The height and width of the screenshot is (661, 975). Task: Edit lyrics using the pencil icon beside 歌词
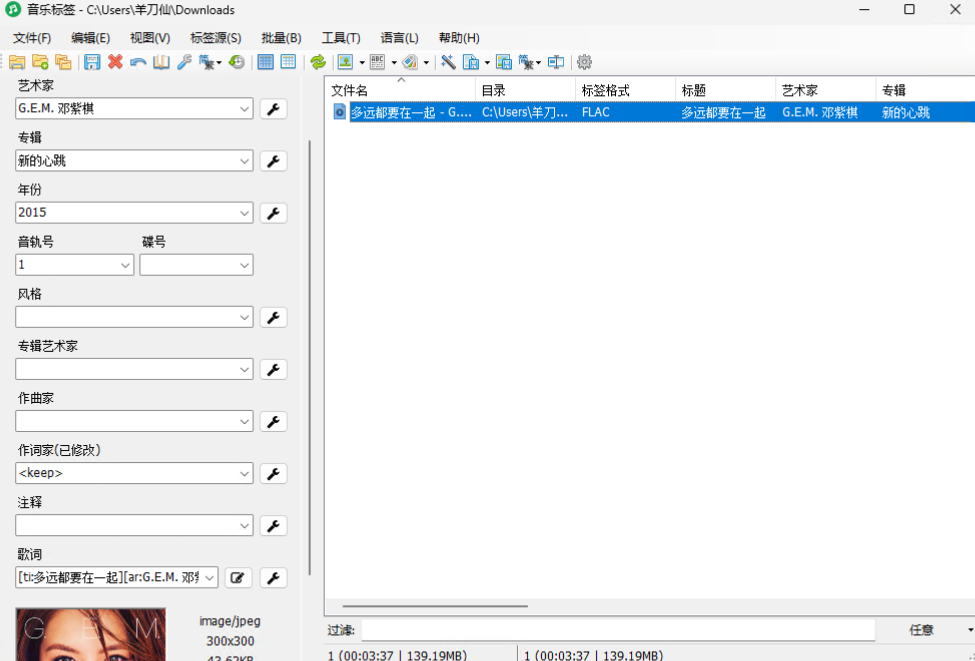click(x=238, y=577)
